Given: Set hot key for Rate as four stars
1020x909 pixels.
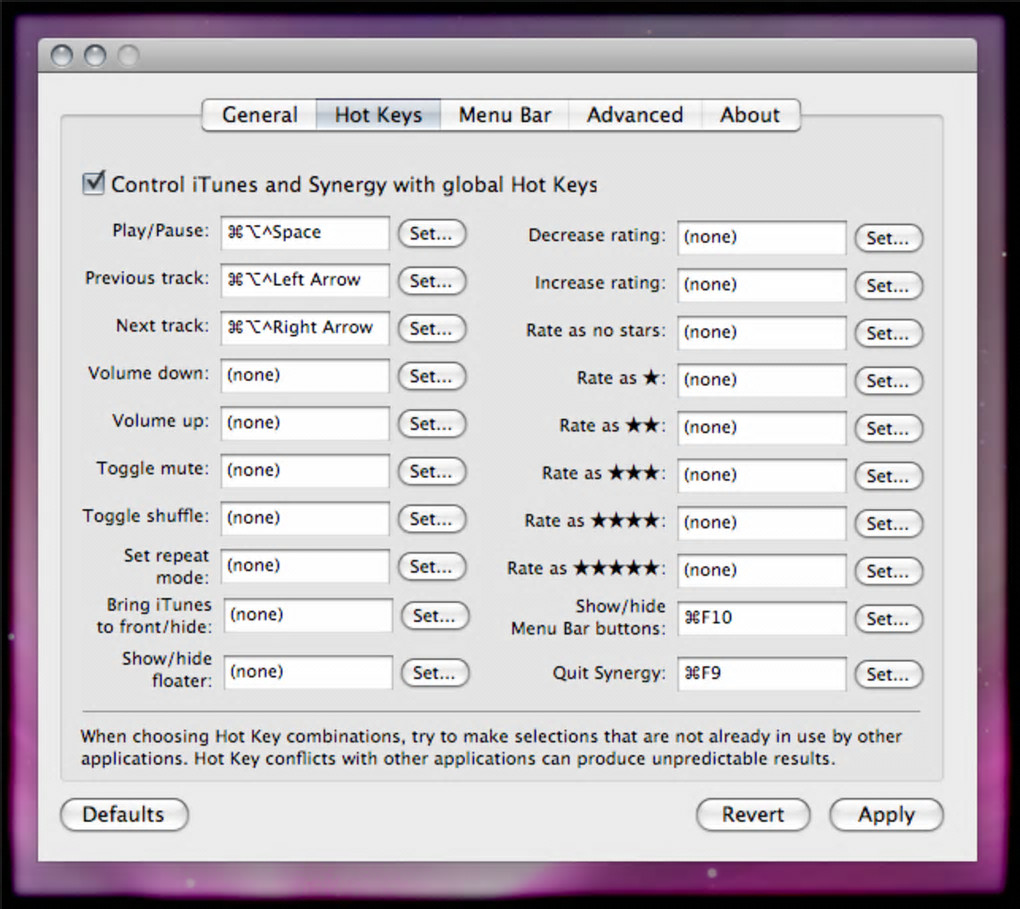Looking at the screenshot, I should [889, 522].
